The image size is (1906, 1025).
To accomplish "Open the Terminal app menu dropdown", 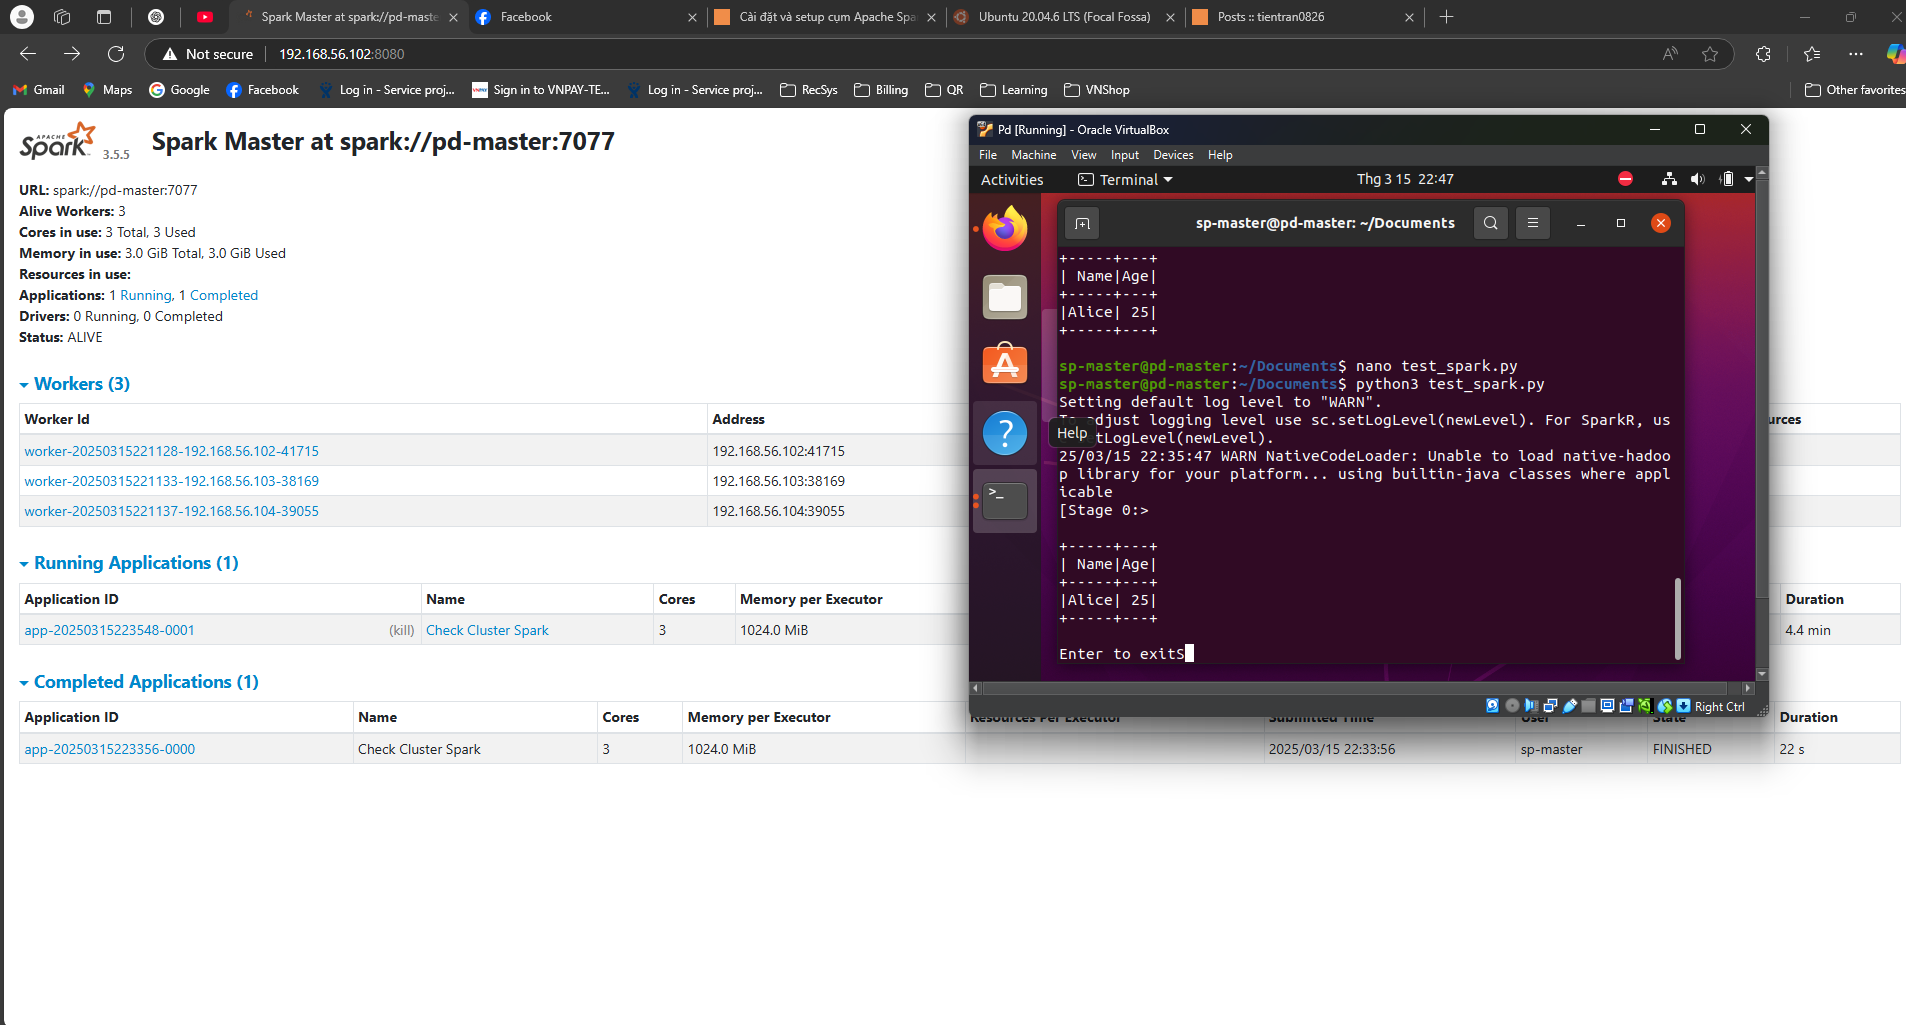I will point(1125,180).
